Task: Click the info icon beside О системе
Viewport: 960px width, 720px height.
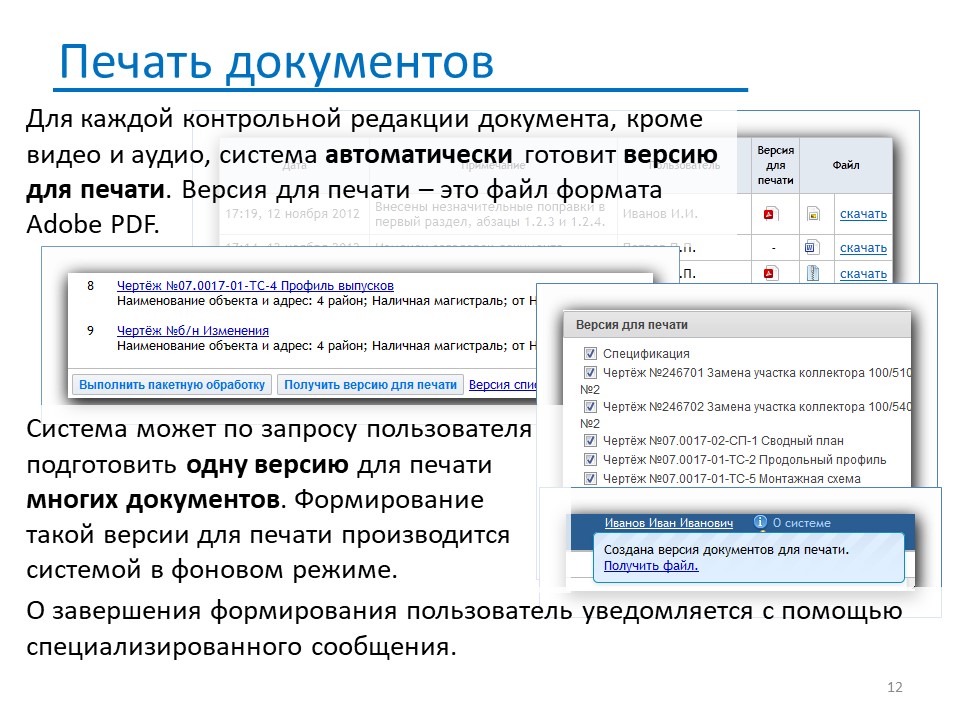Action: pyautogui.click(x=760, y=522)
